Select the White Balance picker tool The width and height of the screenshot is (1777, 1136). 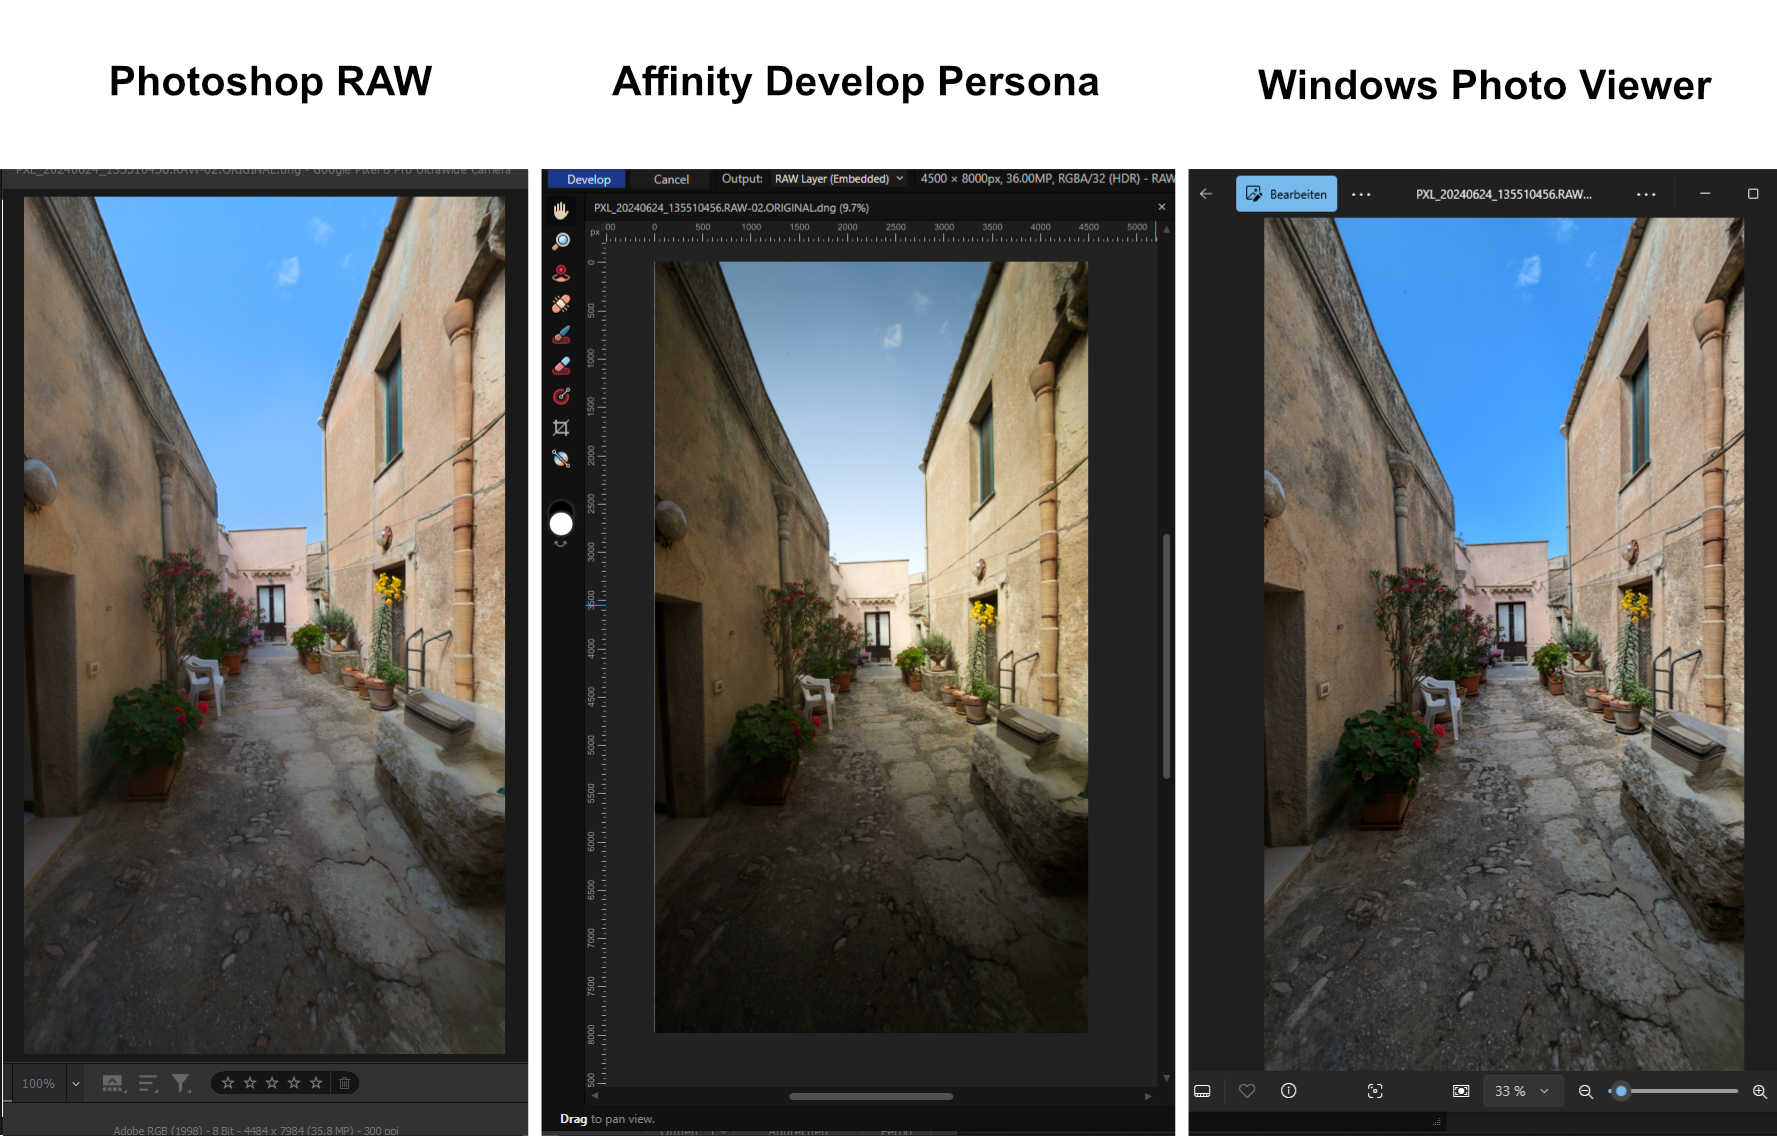click(561, 459)
